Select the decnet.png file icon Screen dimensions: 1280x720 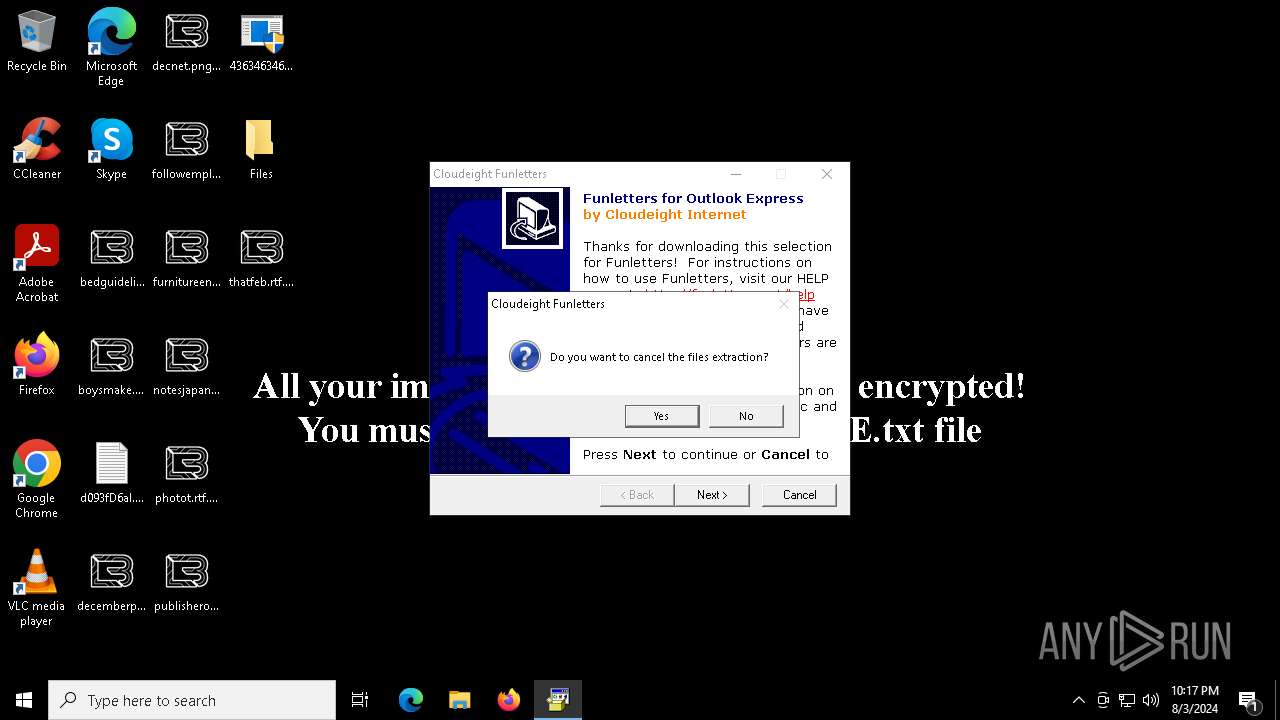pos(186,41)
